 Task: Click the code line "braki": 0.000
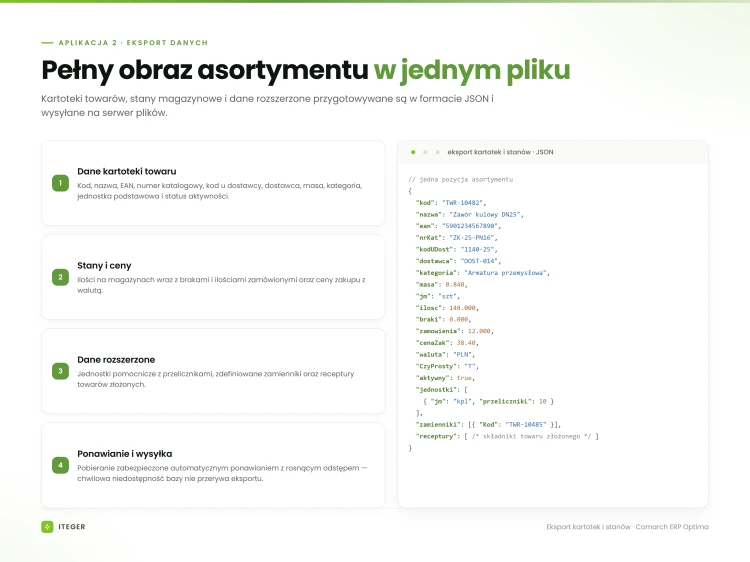(x=443, y=320)
